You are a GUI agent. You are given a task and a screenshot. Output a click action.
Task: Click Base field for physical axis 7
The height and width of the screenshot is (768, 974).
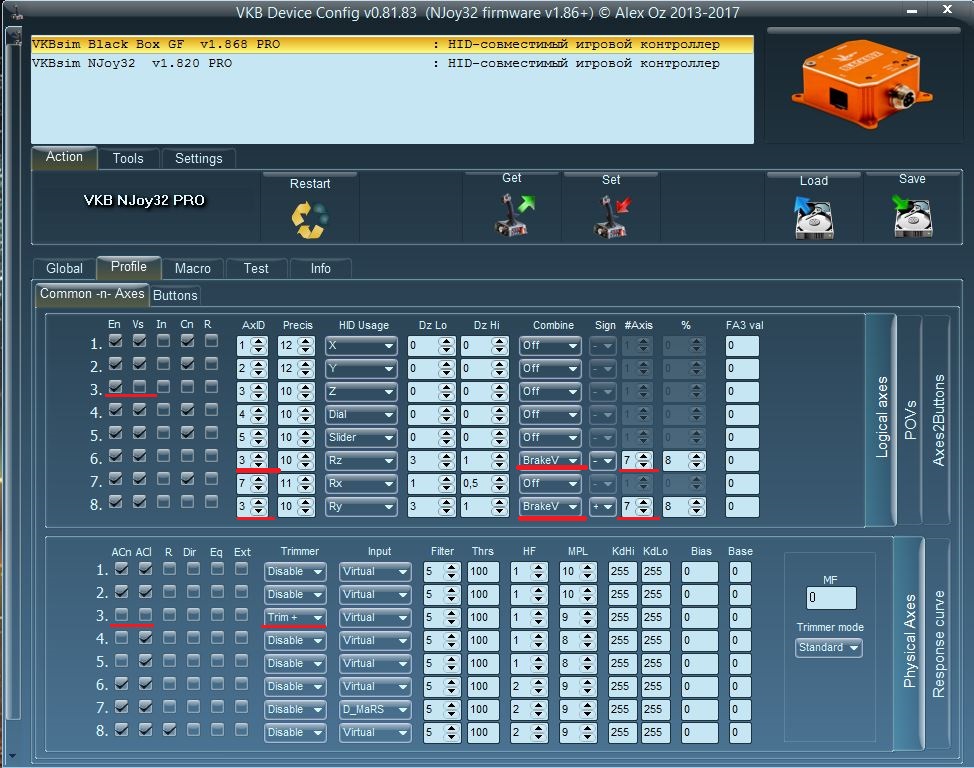click(x=740, y=710)
